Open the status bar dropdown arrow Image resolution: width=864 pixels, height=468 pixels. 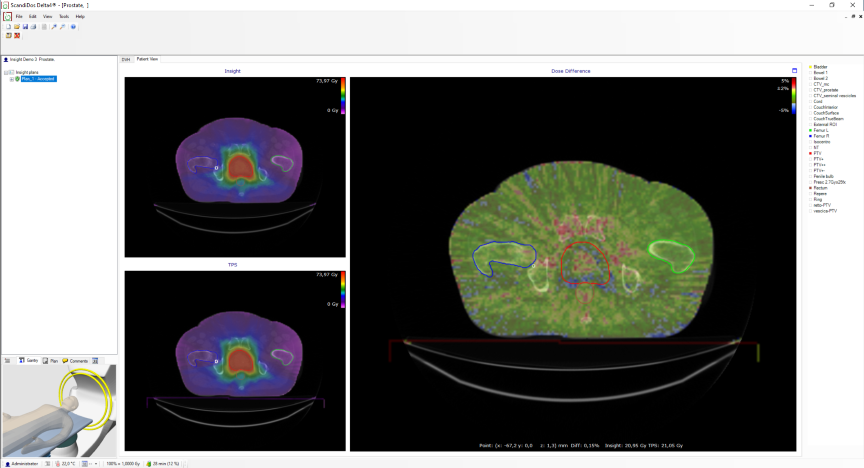(95, 464)
